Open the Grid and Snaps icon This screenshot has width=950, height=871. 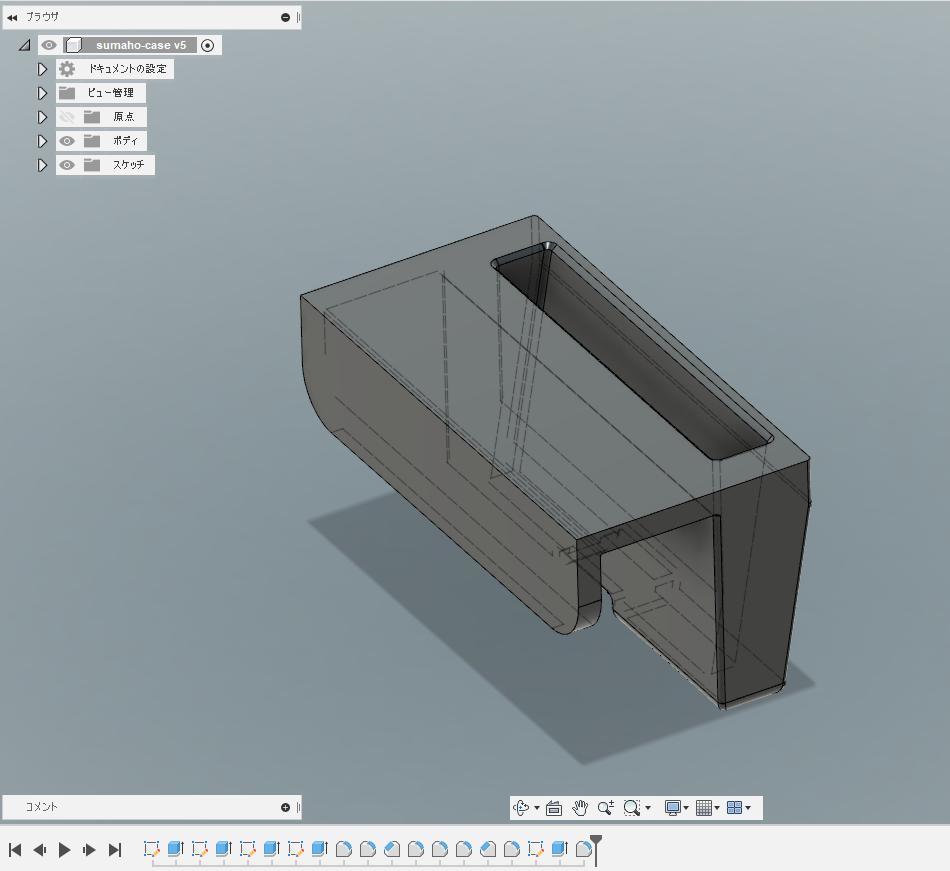coord(703,807)
